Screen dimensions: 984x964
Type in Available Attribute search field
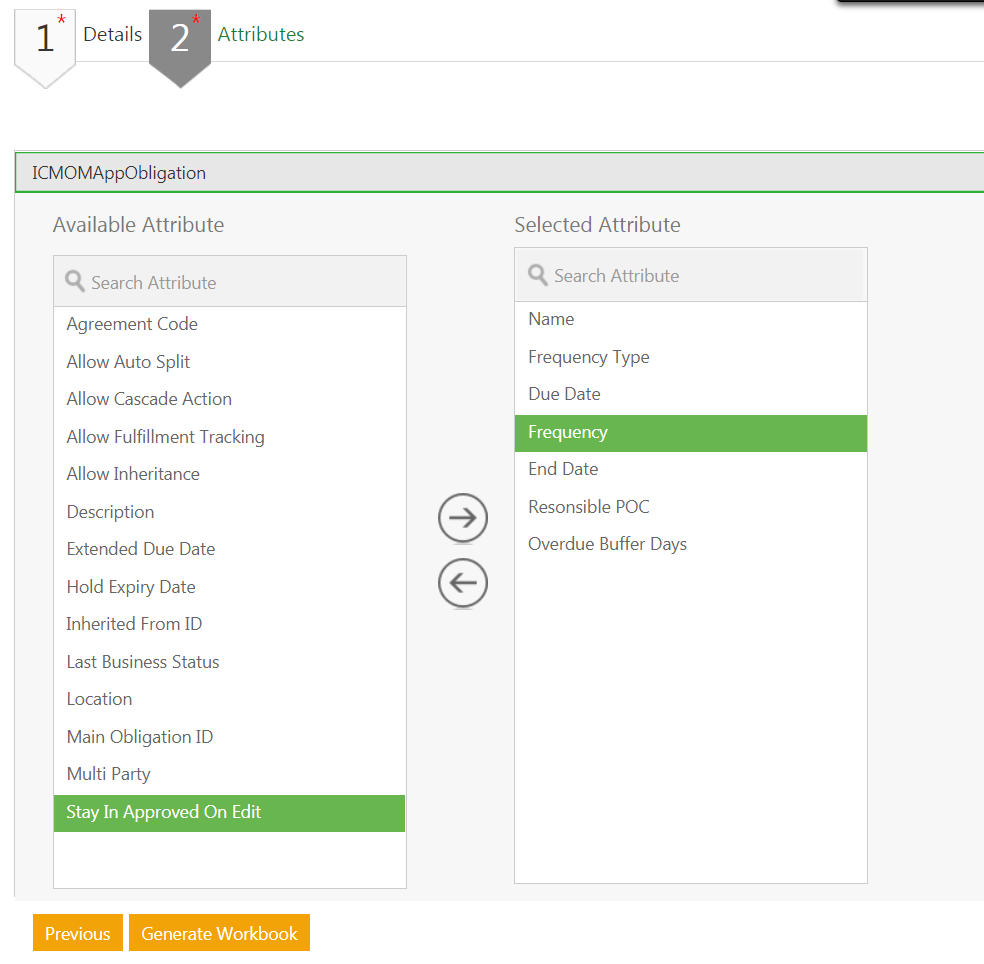pyautogui.click(x=240, y=282)
